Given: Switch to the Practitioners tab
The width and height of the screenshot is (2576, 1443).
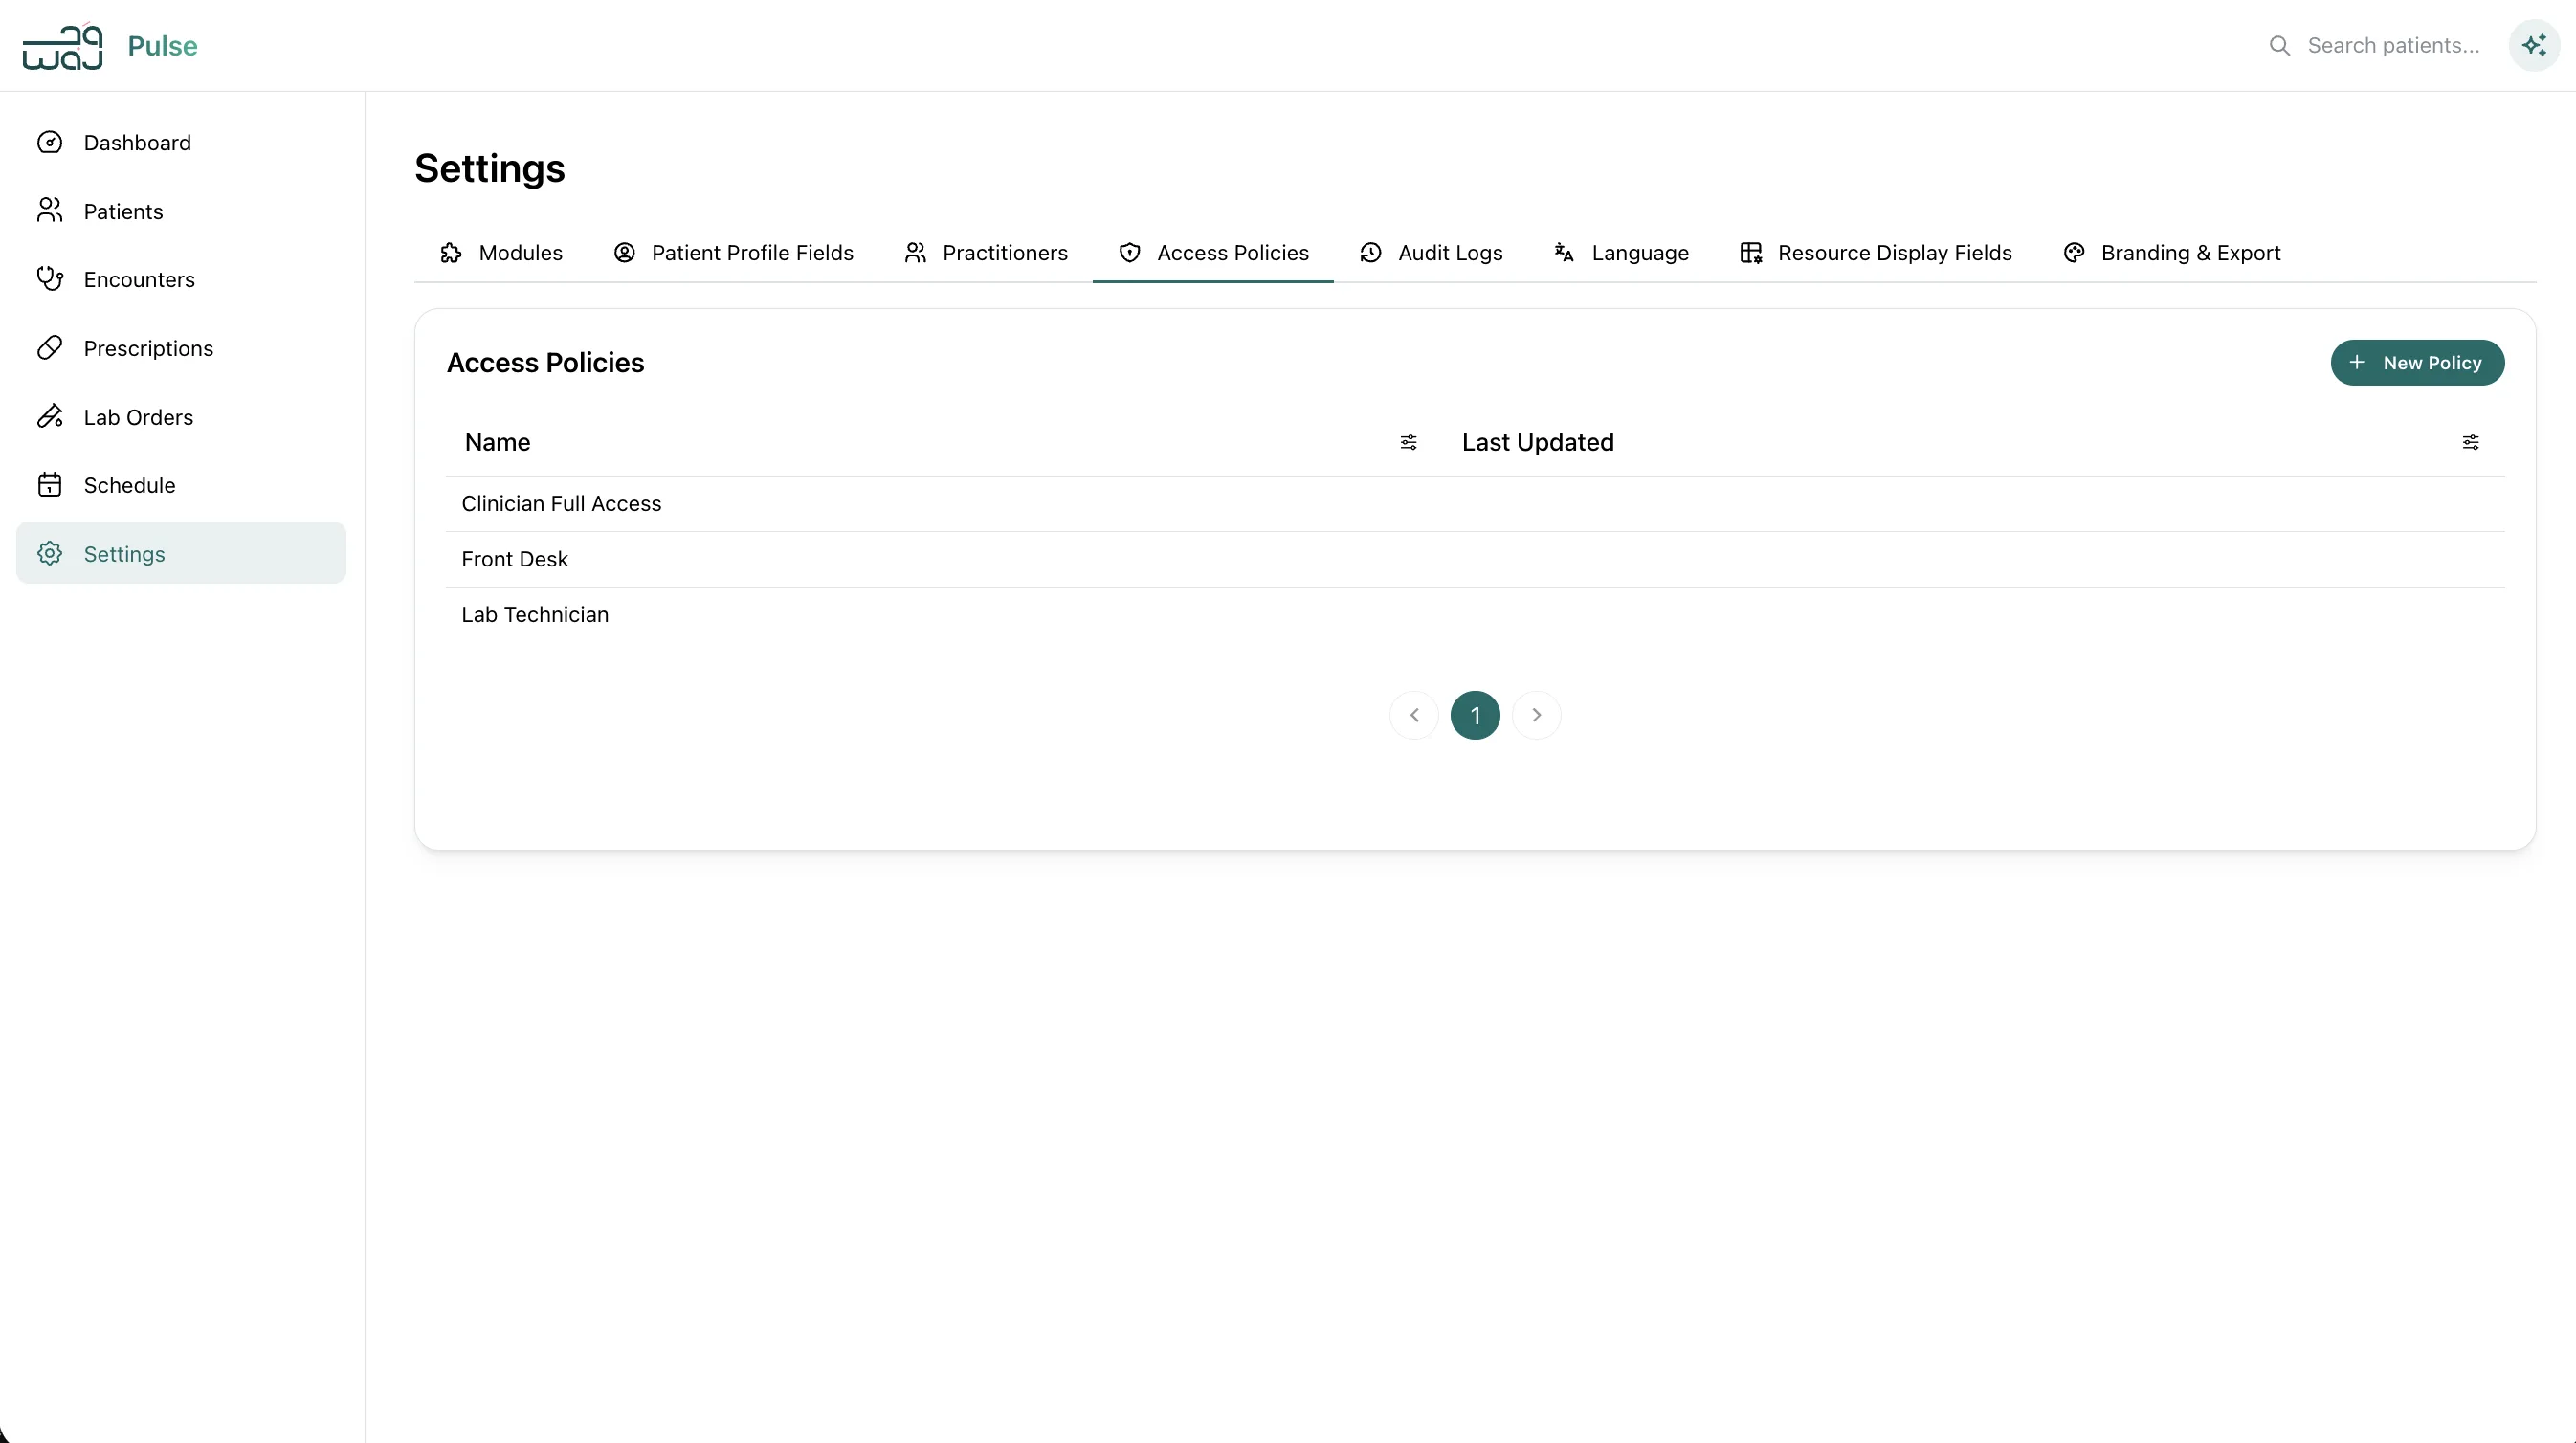Looking at the screenshot, I should click(986, 253).
